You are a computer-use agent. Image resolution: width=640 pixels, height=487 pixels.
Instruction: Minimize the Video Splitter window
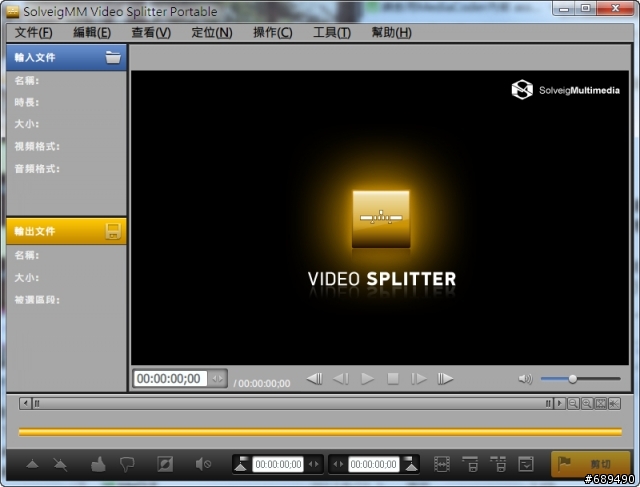point(564,8)
